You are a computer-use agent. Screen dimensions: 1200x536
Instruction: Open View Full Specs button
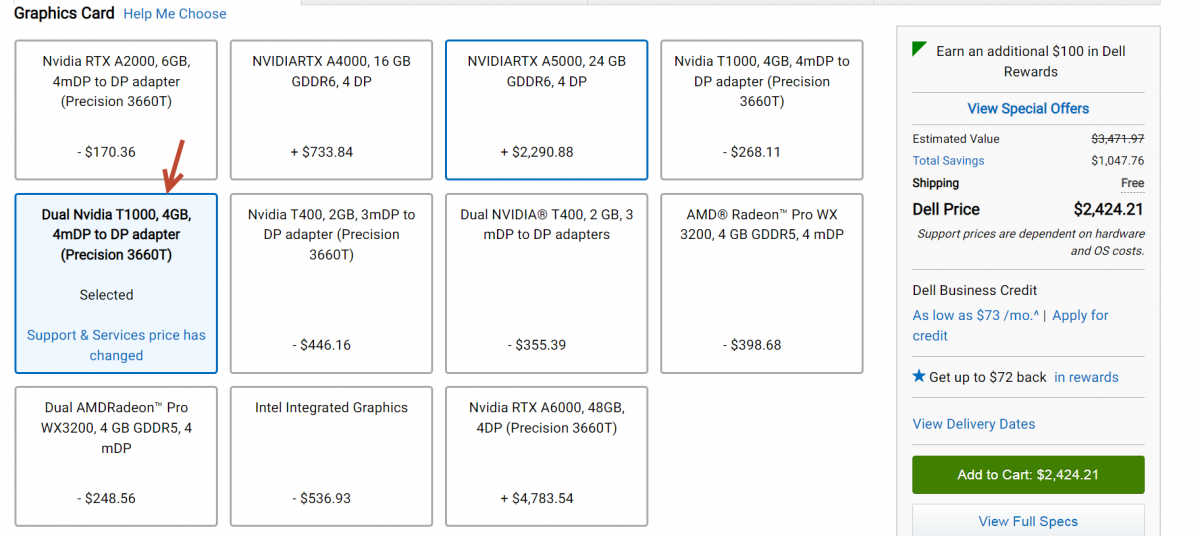1028,521
